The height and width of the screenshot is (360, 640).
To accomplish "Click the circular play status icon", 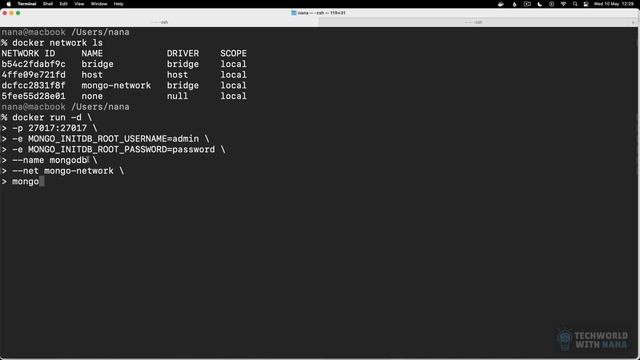I will [551, 4].
